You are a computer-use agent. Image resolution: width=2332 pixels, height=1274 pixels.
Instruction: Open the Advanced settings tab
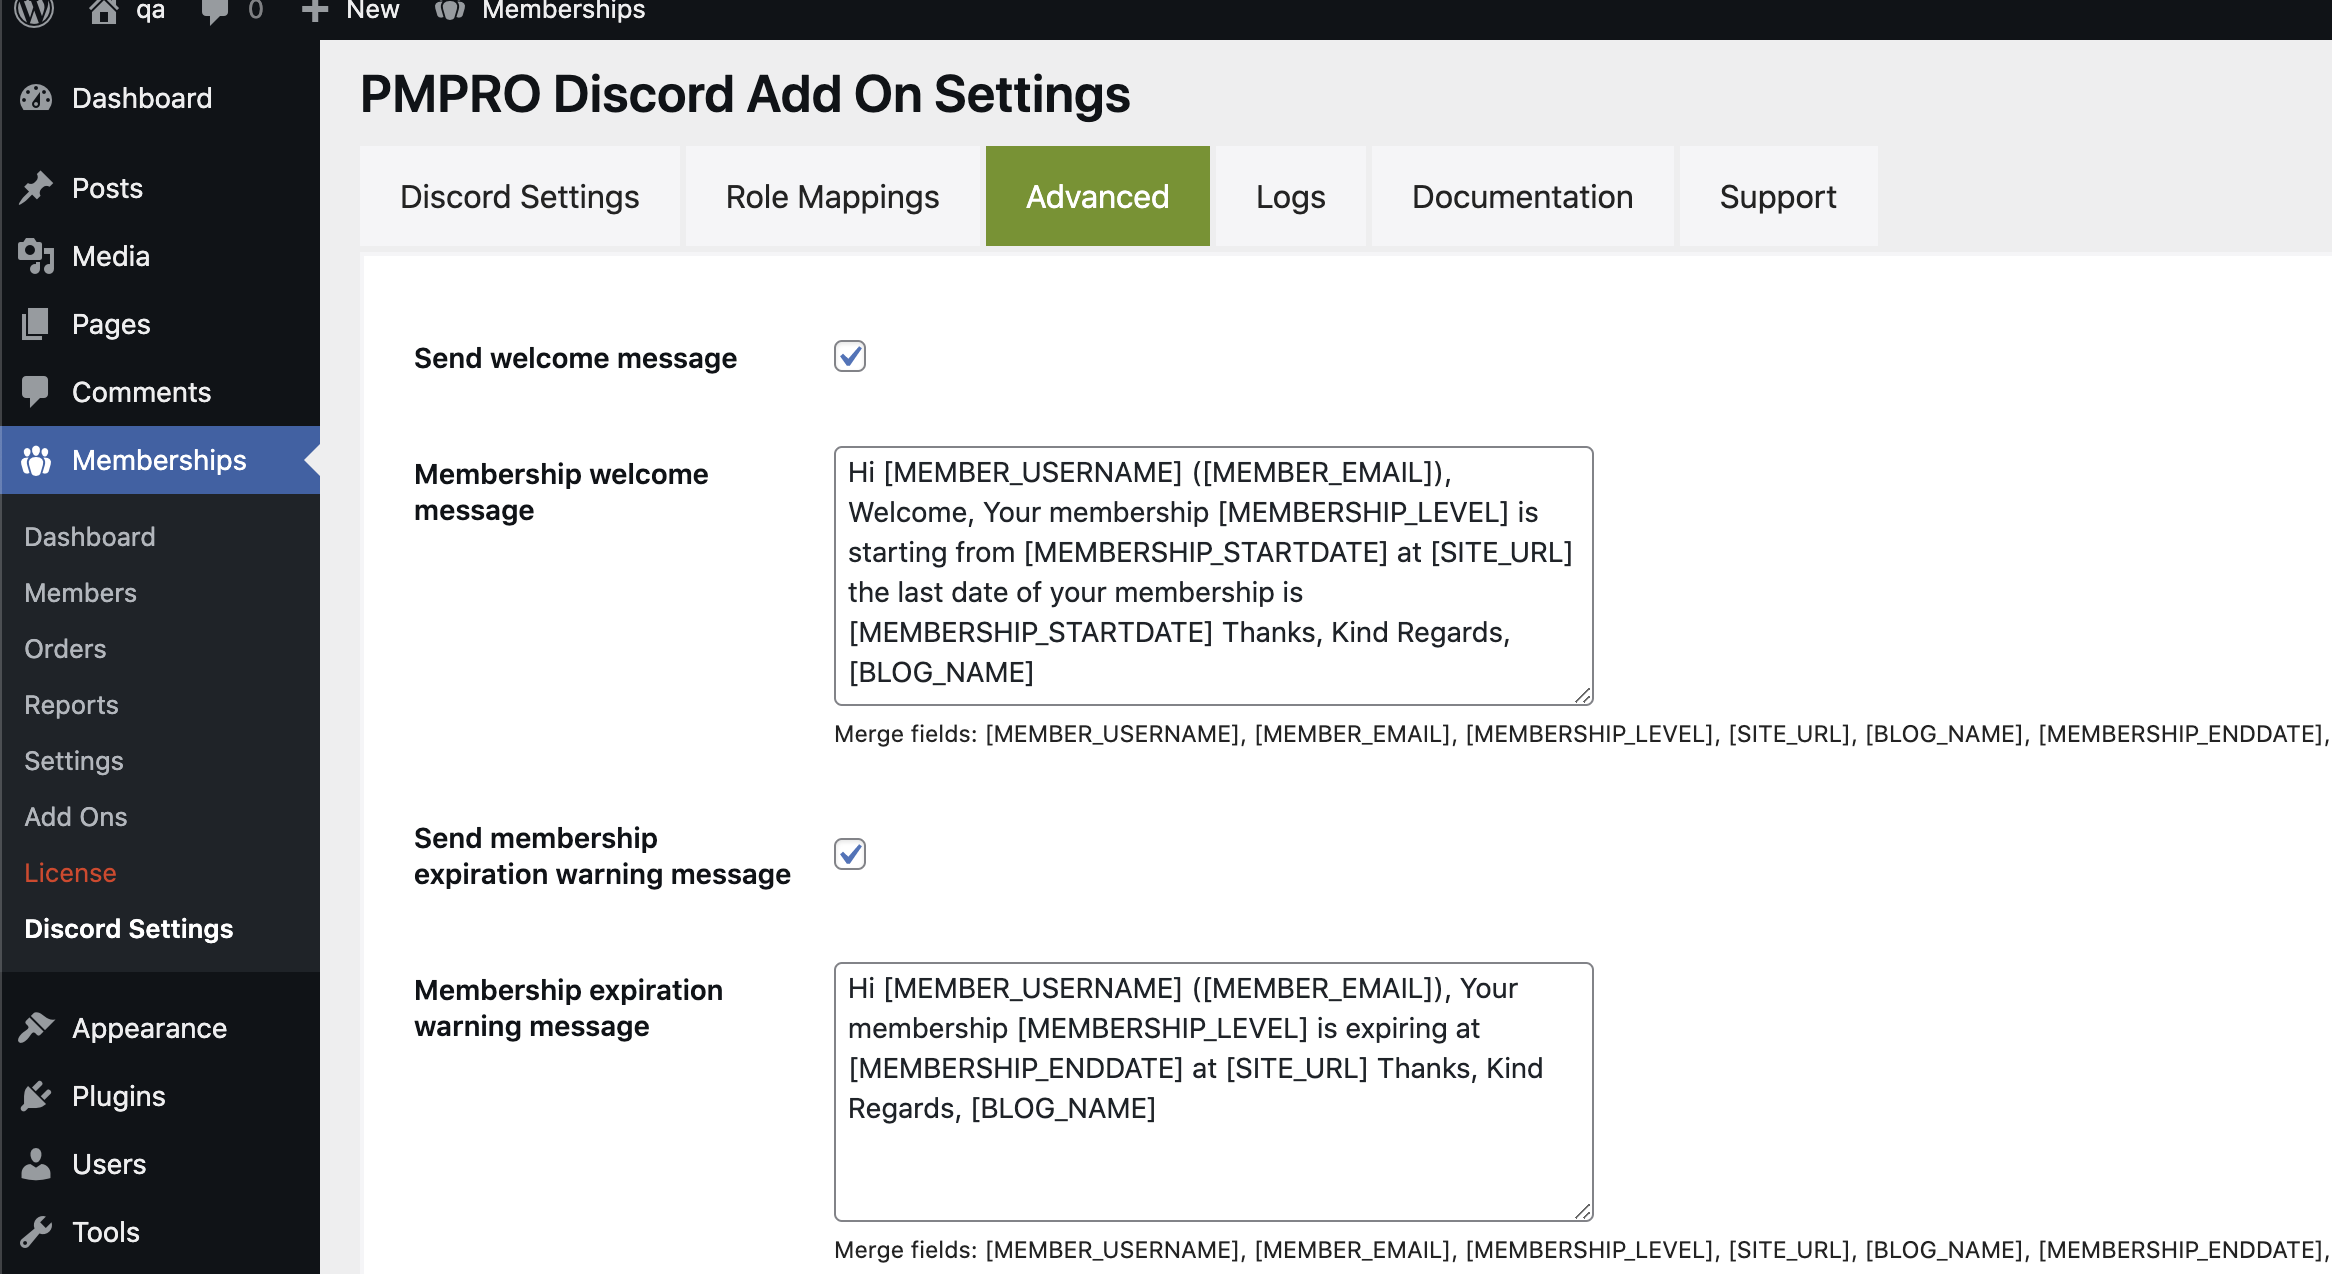(1098, 195)
